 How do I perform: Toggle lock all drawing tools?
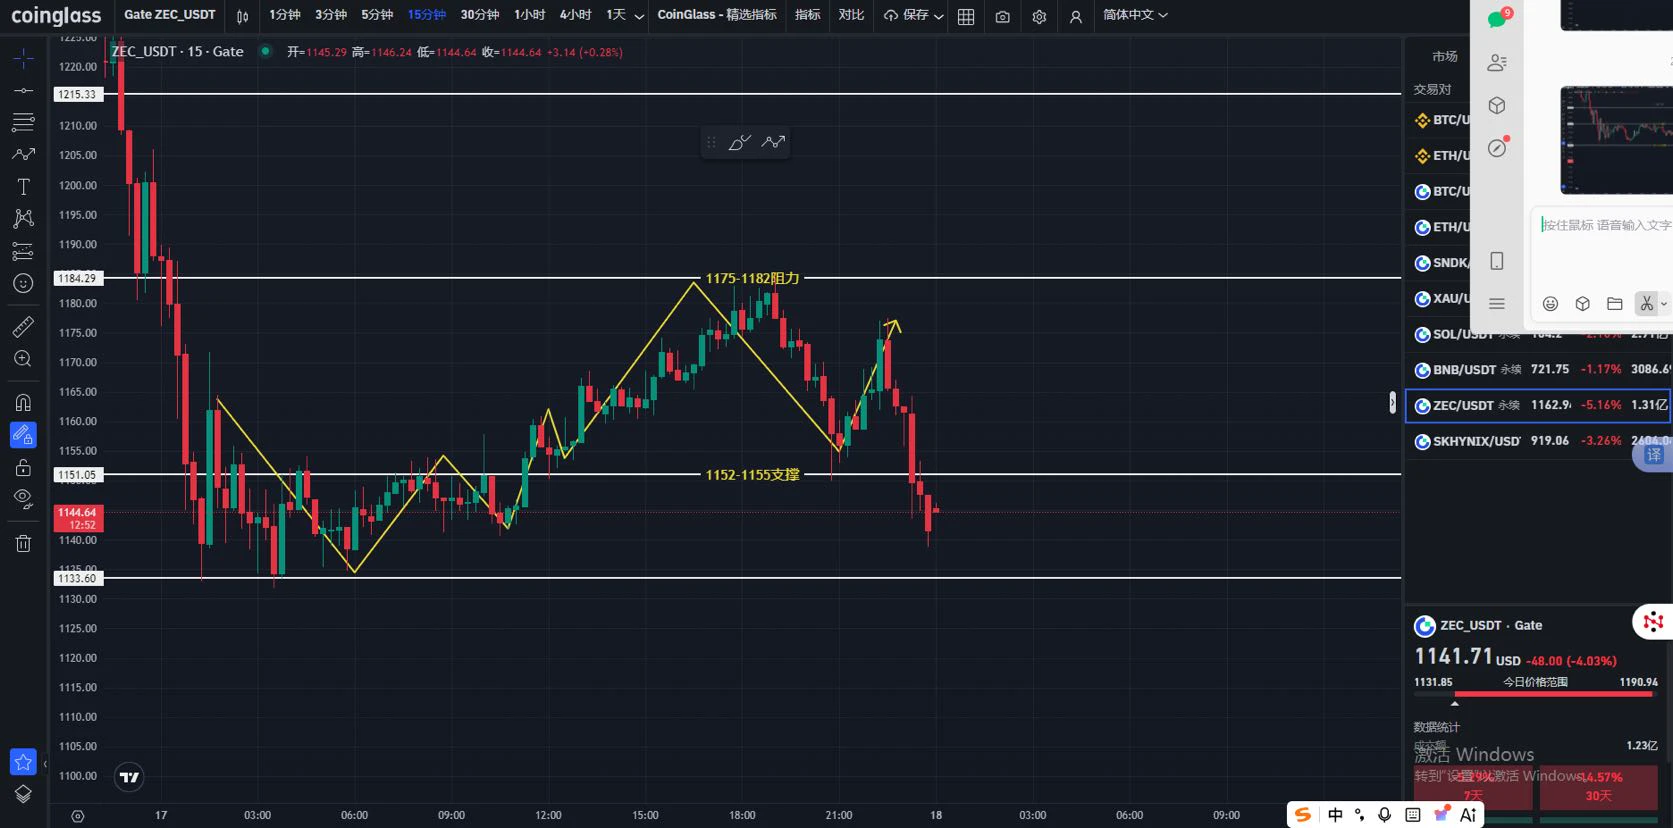(x=23, y=467)
